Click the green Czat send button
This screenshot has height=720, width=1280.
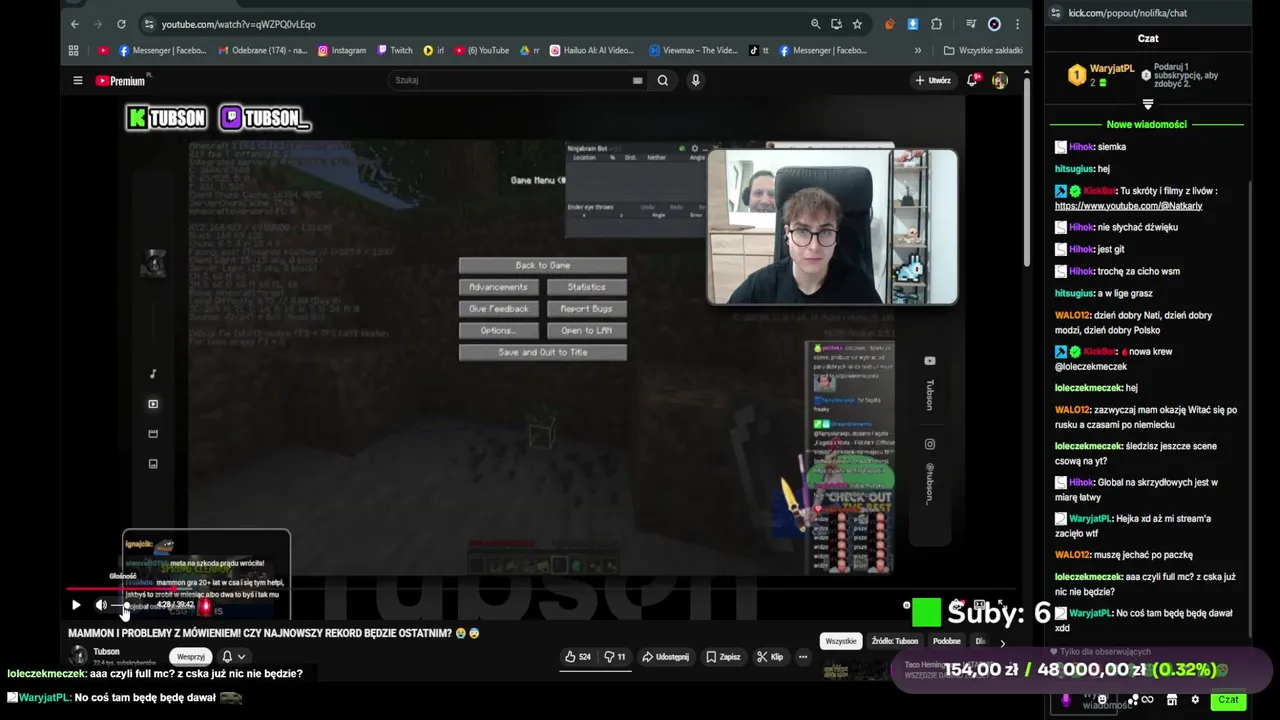click(x=1228, y=700)
